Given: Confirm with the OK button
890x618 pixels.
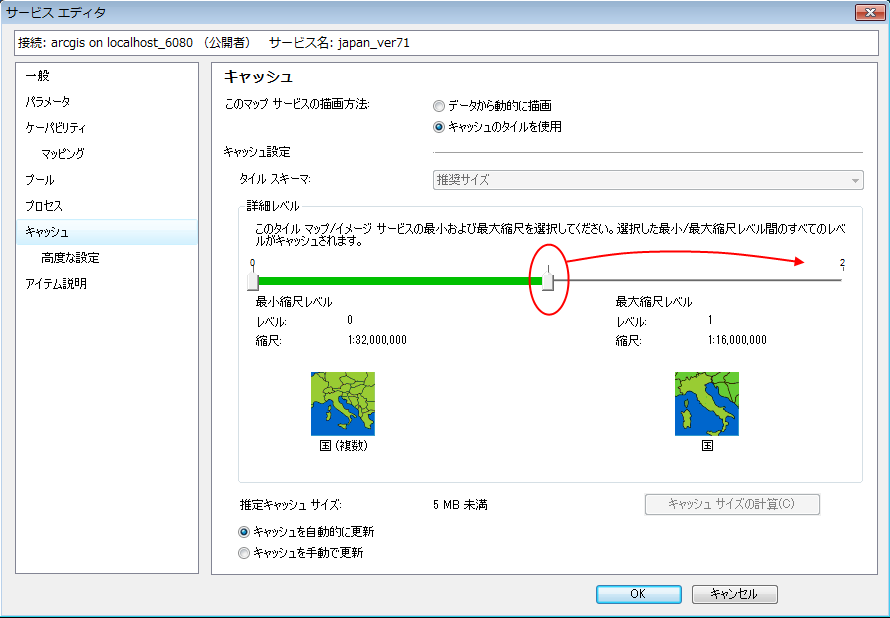Looking at the screenshot, I should (x=639, y=594).
